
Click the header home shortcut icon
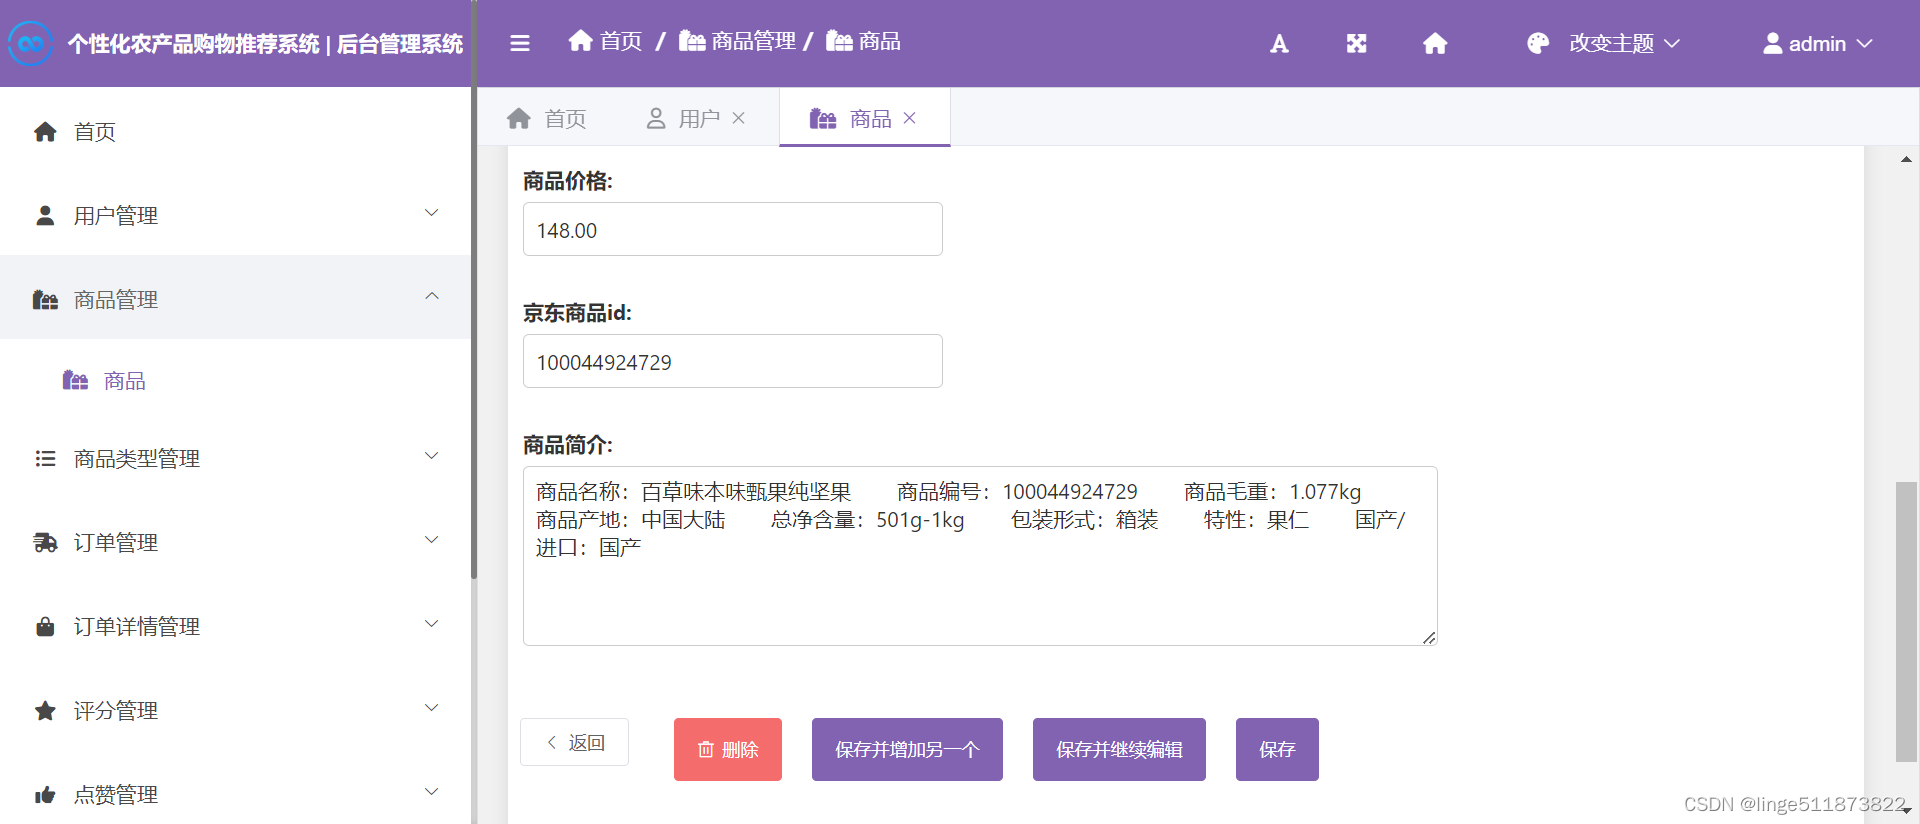pos(1435,43)
